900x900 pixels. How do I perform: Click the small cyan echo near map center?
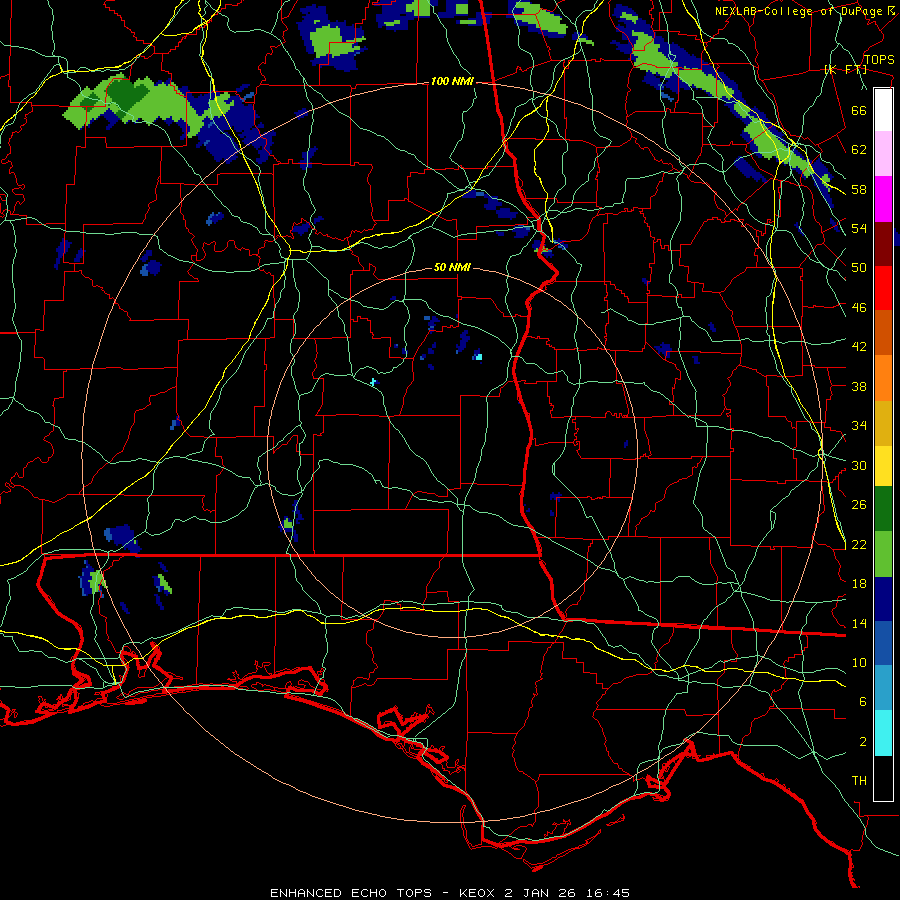coord(478,357)
